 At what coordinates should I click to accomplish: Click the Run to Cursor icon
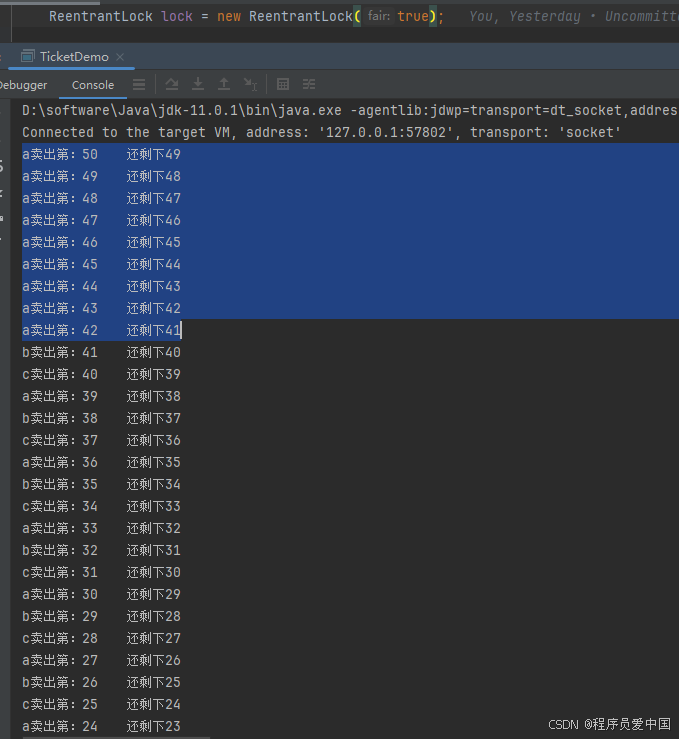[250, 84]
